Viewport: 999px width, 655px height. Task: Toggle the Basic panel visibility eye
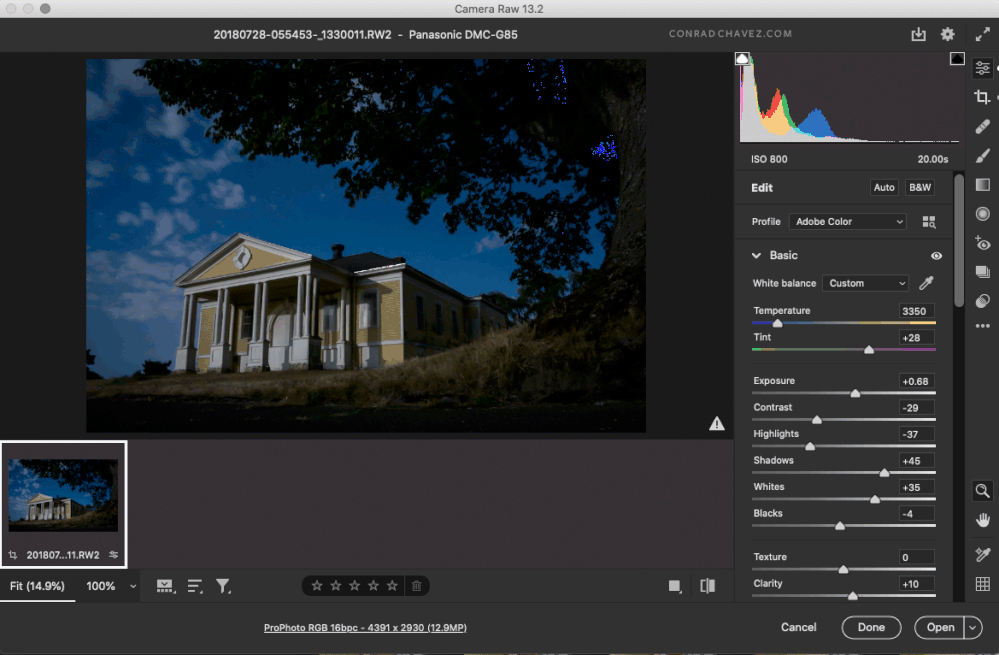(936, 256)
